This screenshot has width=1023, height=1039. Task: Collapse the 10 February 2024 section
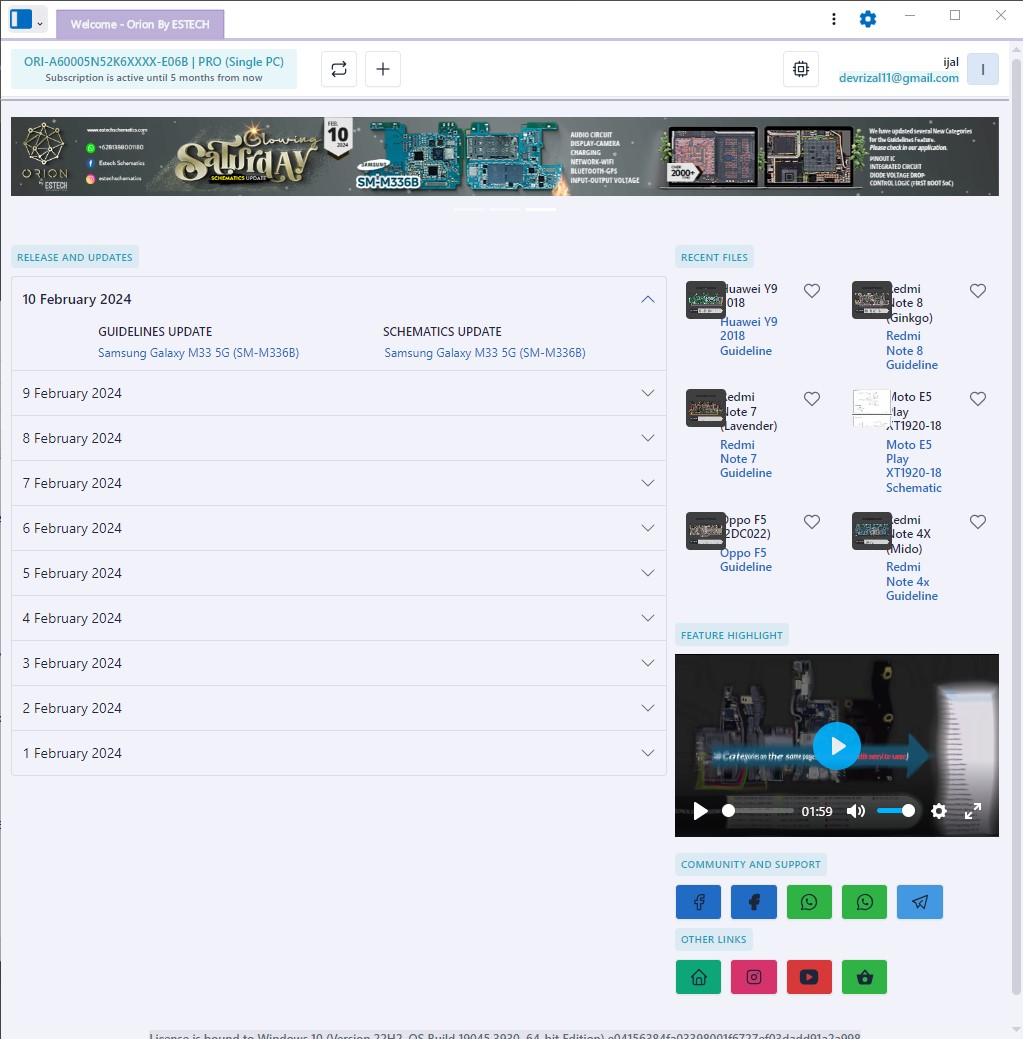coord(648,299)
